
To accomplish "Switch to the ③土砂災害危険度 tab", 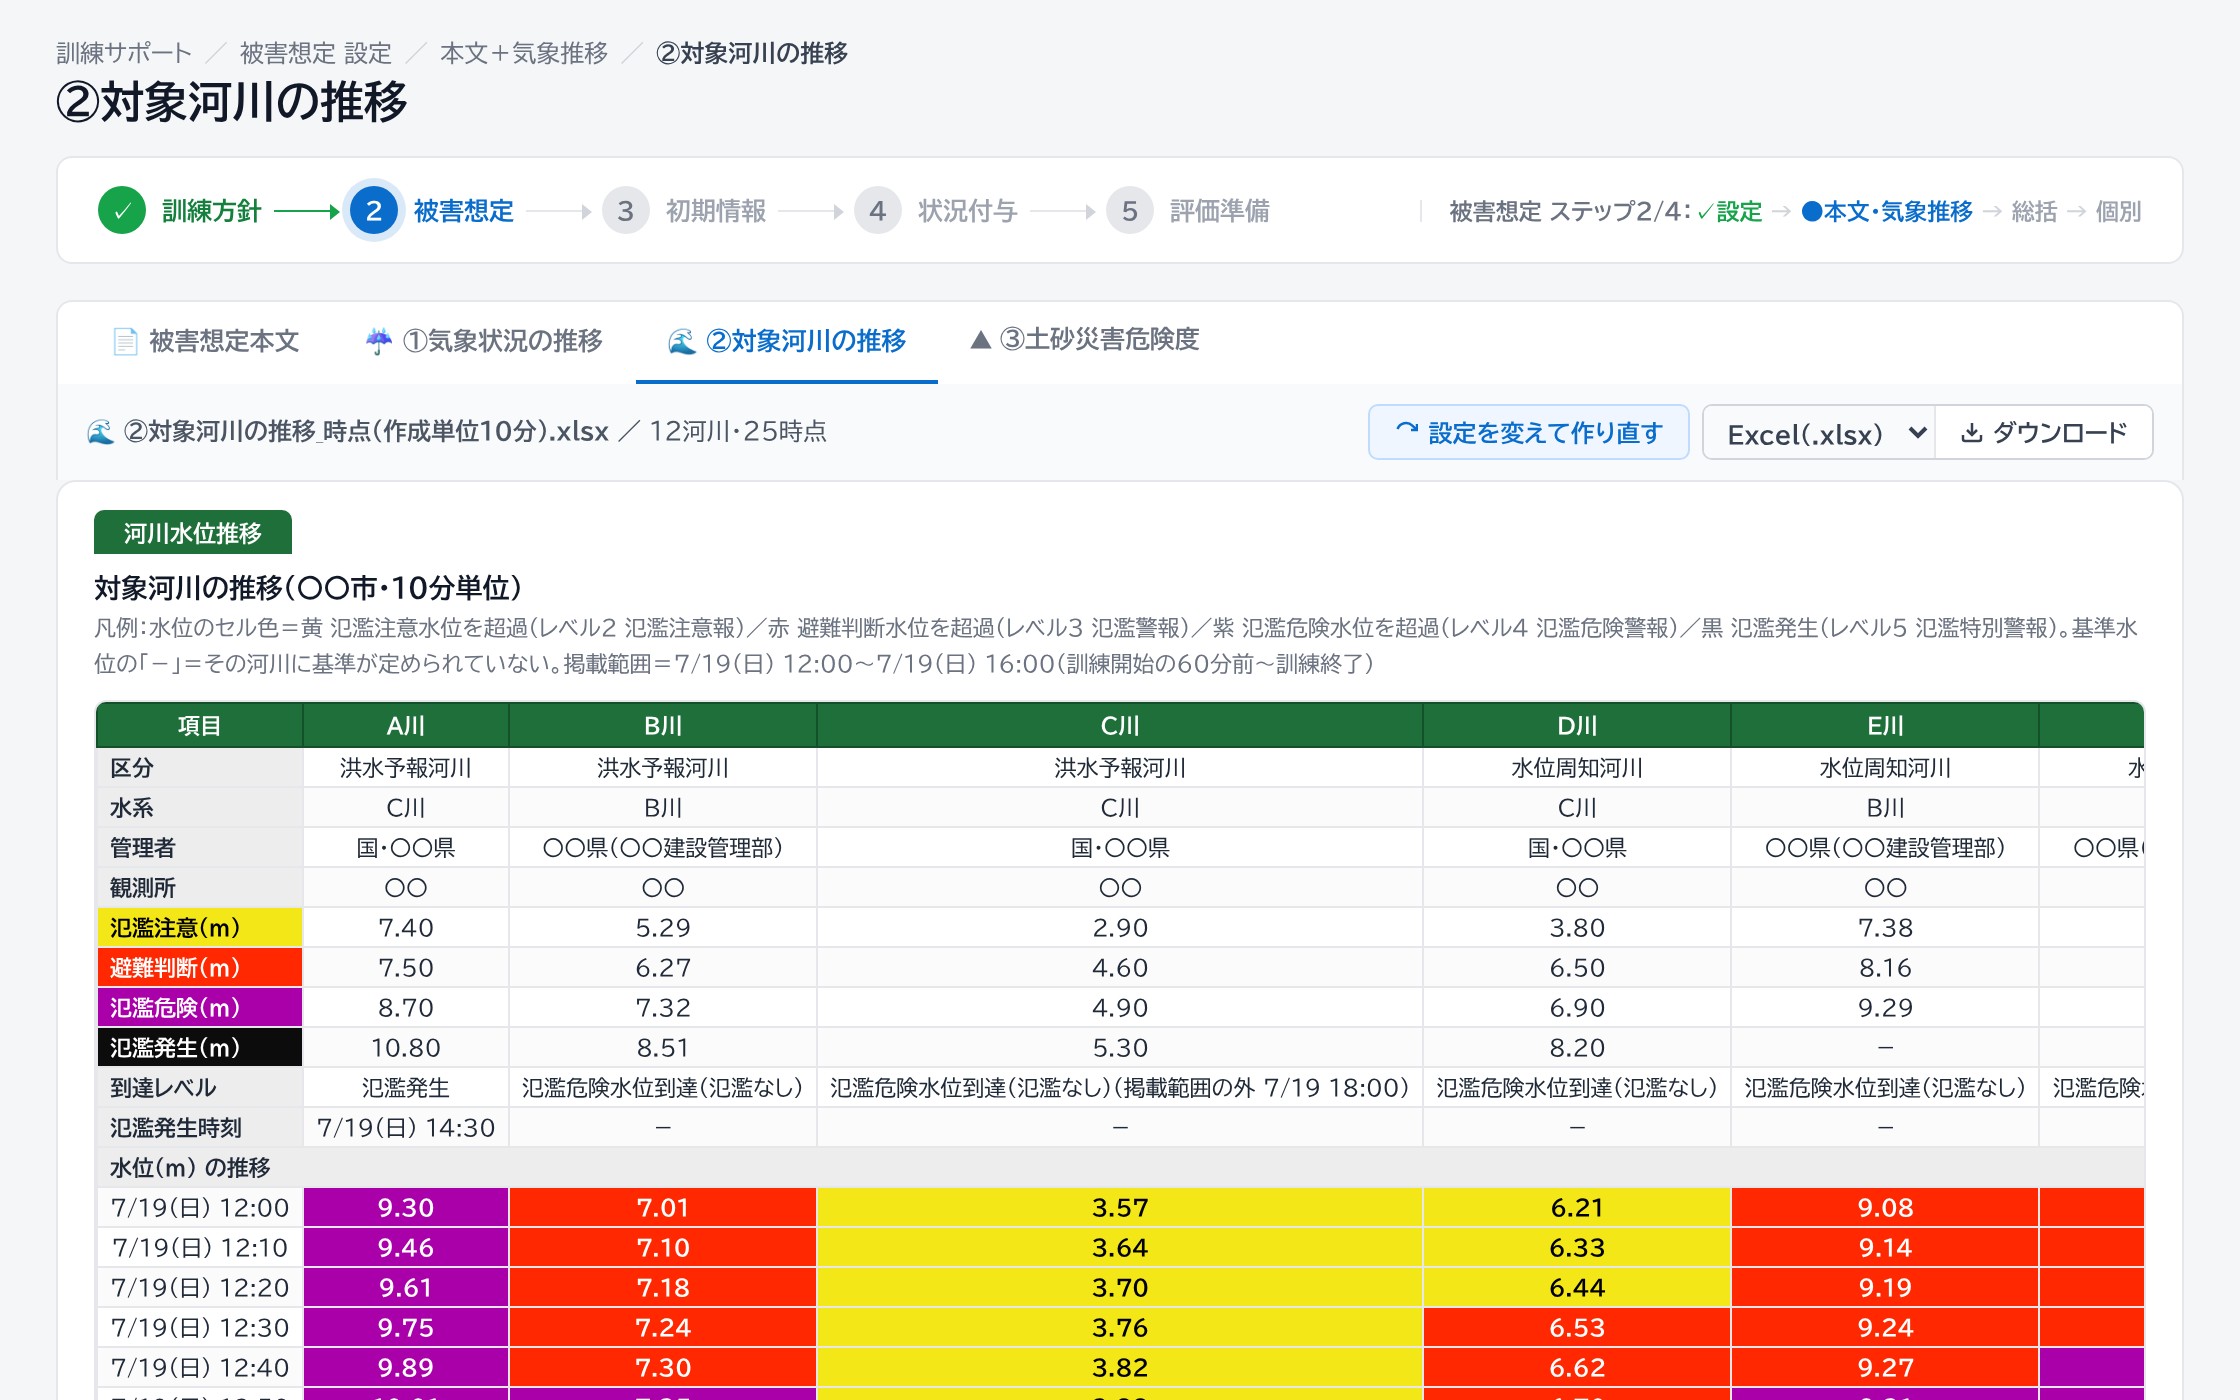I will tap(1085, 340).
